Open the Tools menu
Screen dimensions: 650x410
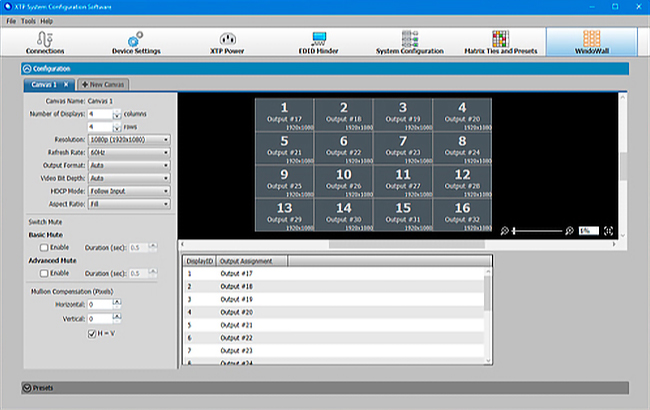[x=27, y=20]
